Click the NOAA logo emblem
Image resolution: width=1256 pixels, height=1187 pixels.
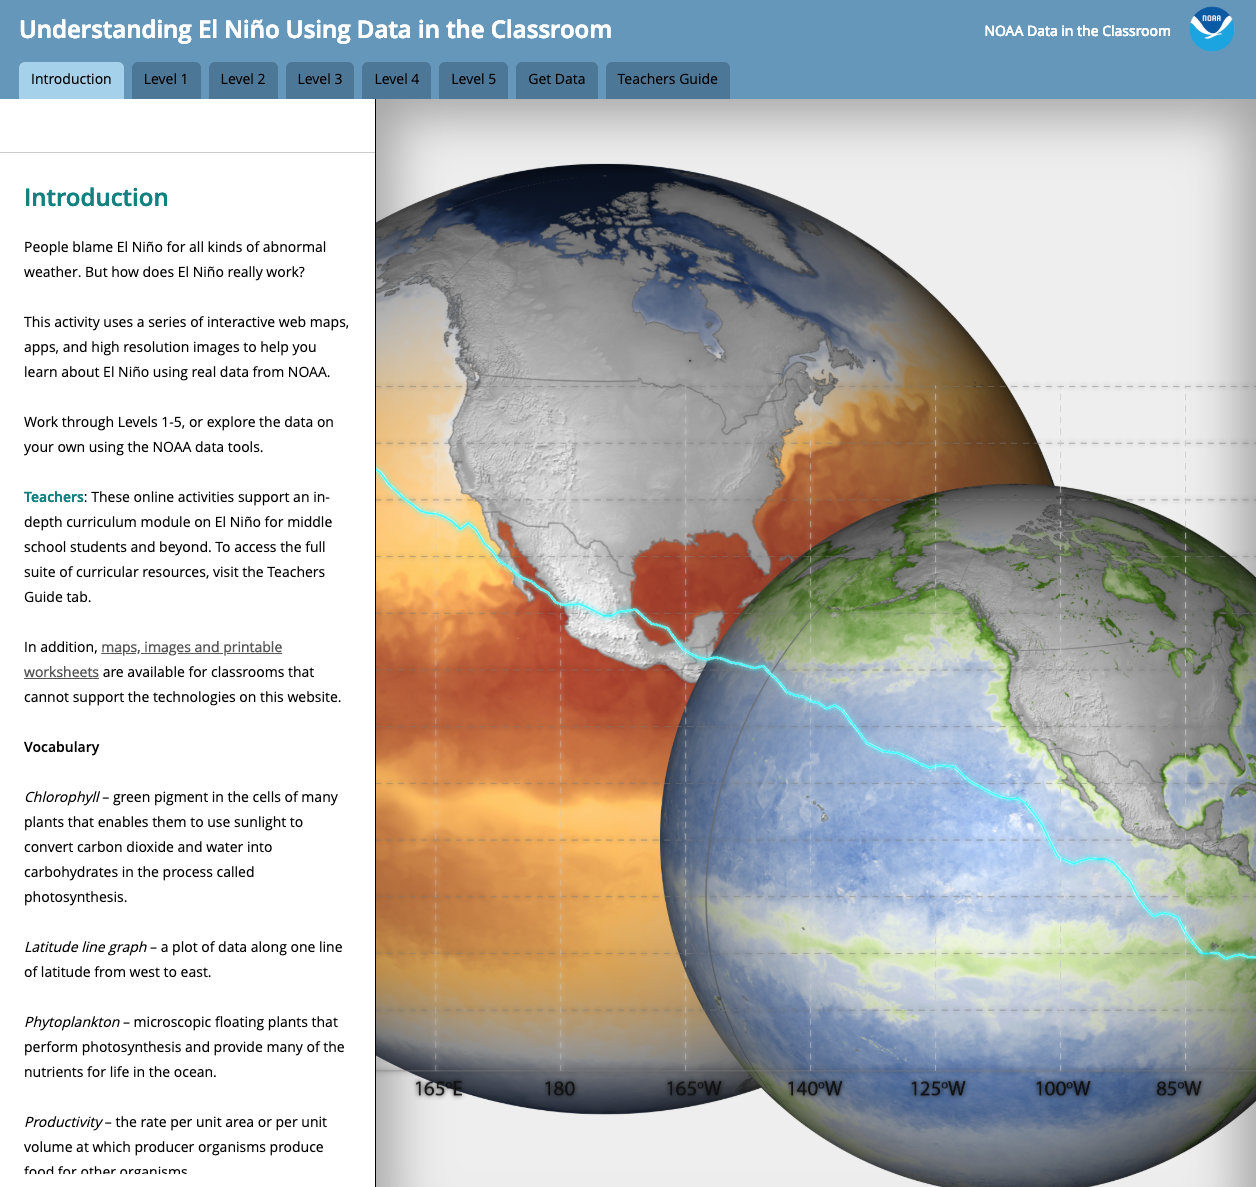click(x=1210, y=30)
